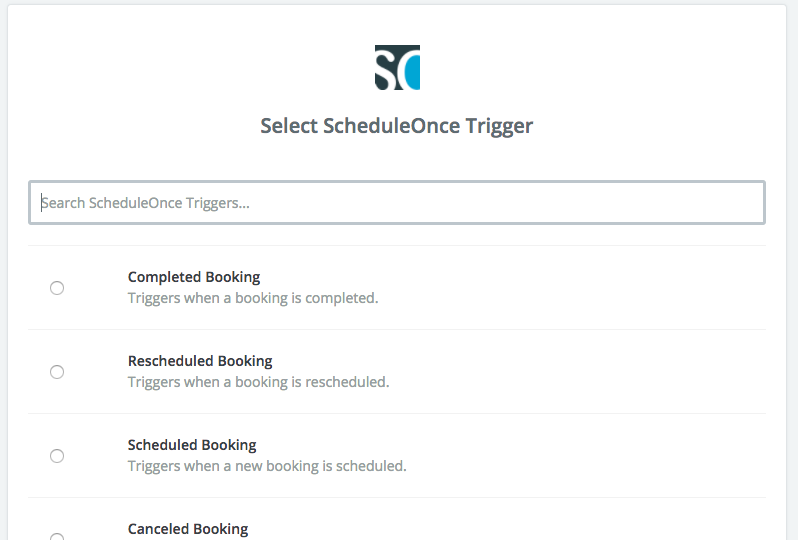
Task: Click divider line below the search field
Action: [x=397, y=246]
